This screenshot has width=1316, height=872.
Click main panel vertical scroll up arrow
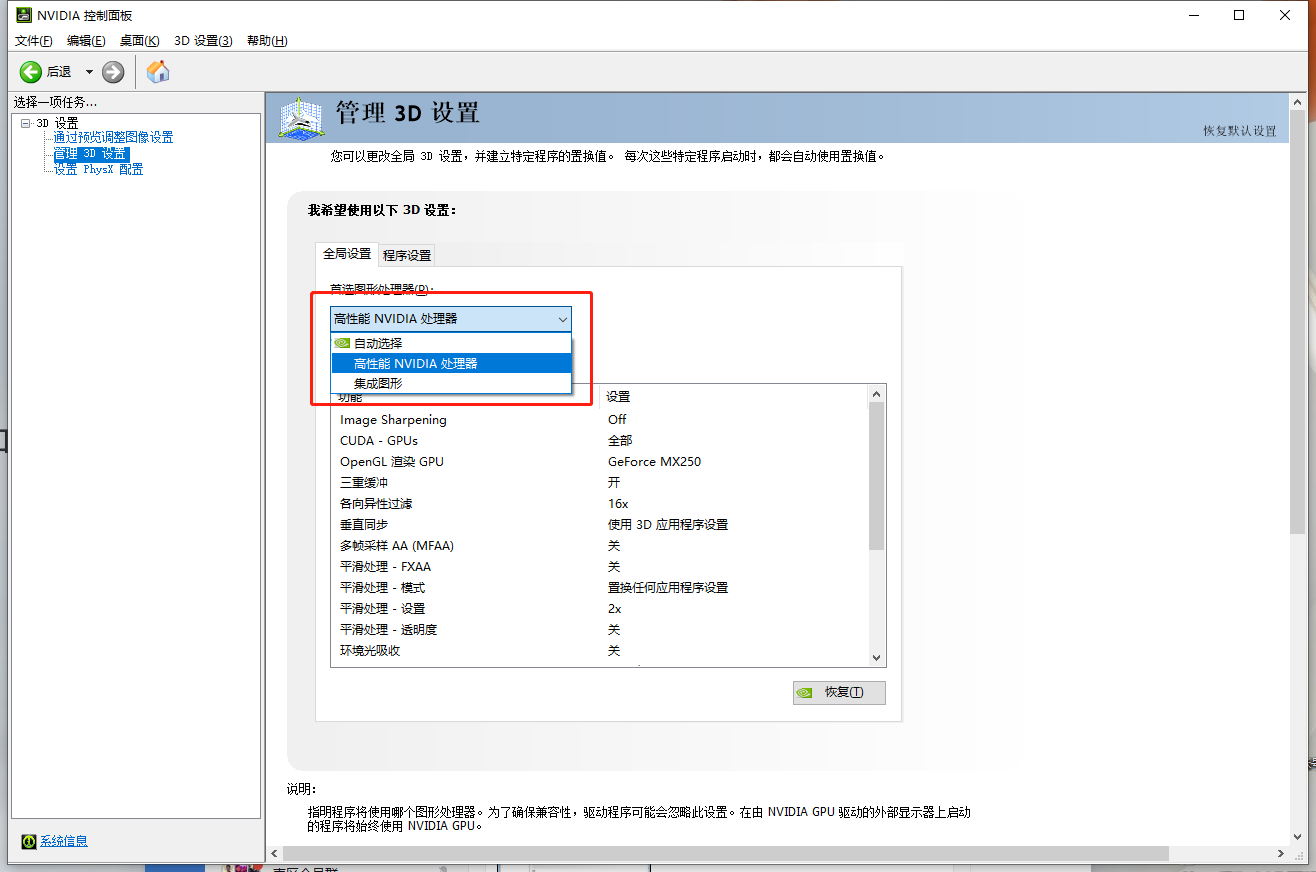(1297, 102)
